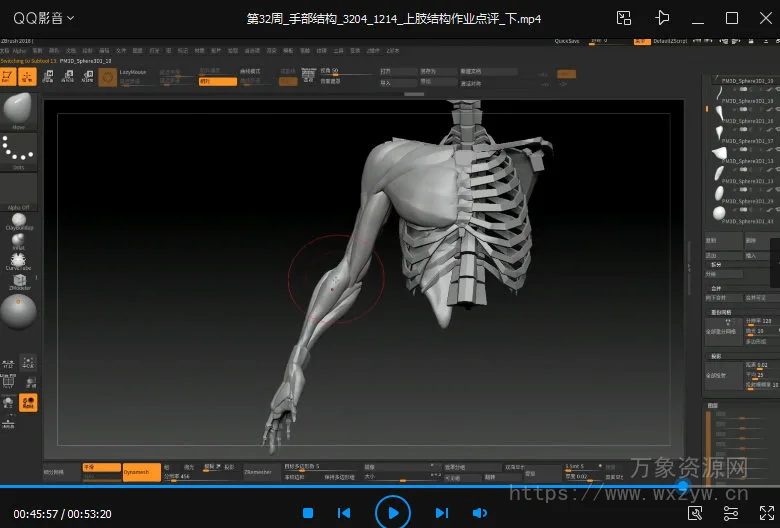Open the playback settings sliders icon

point(730,513)
